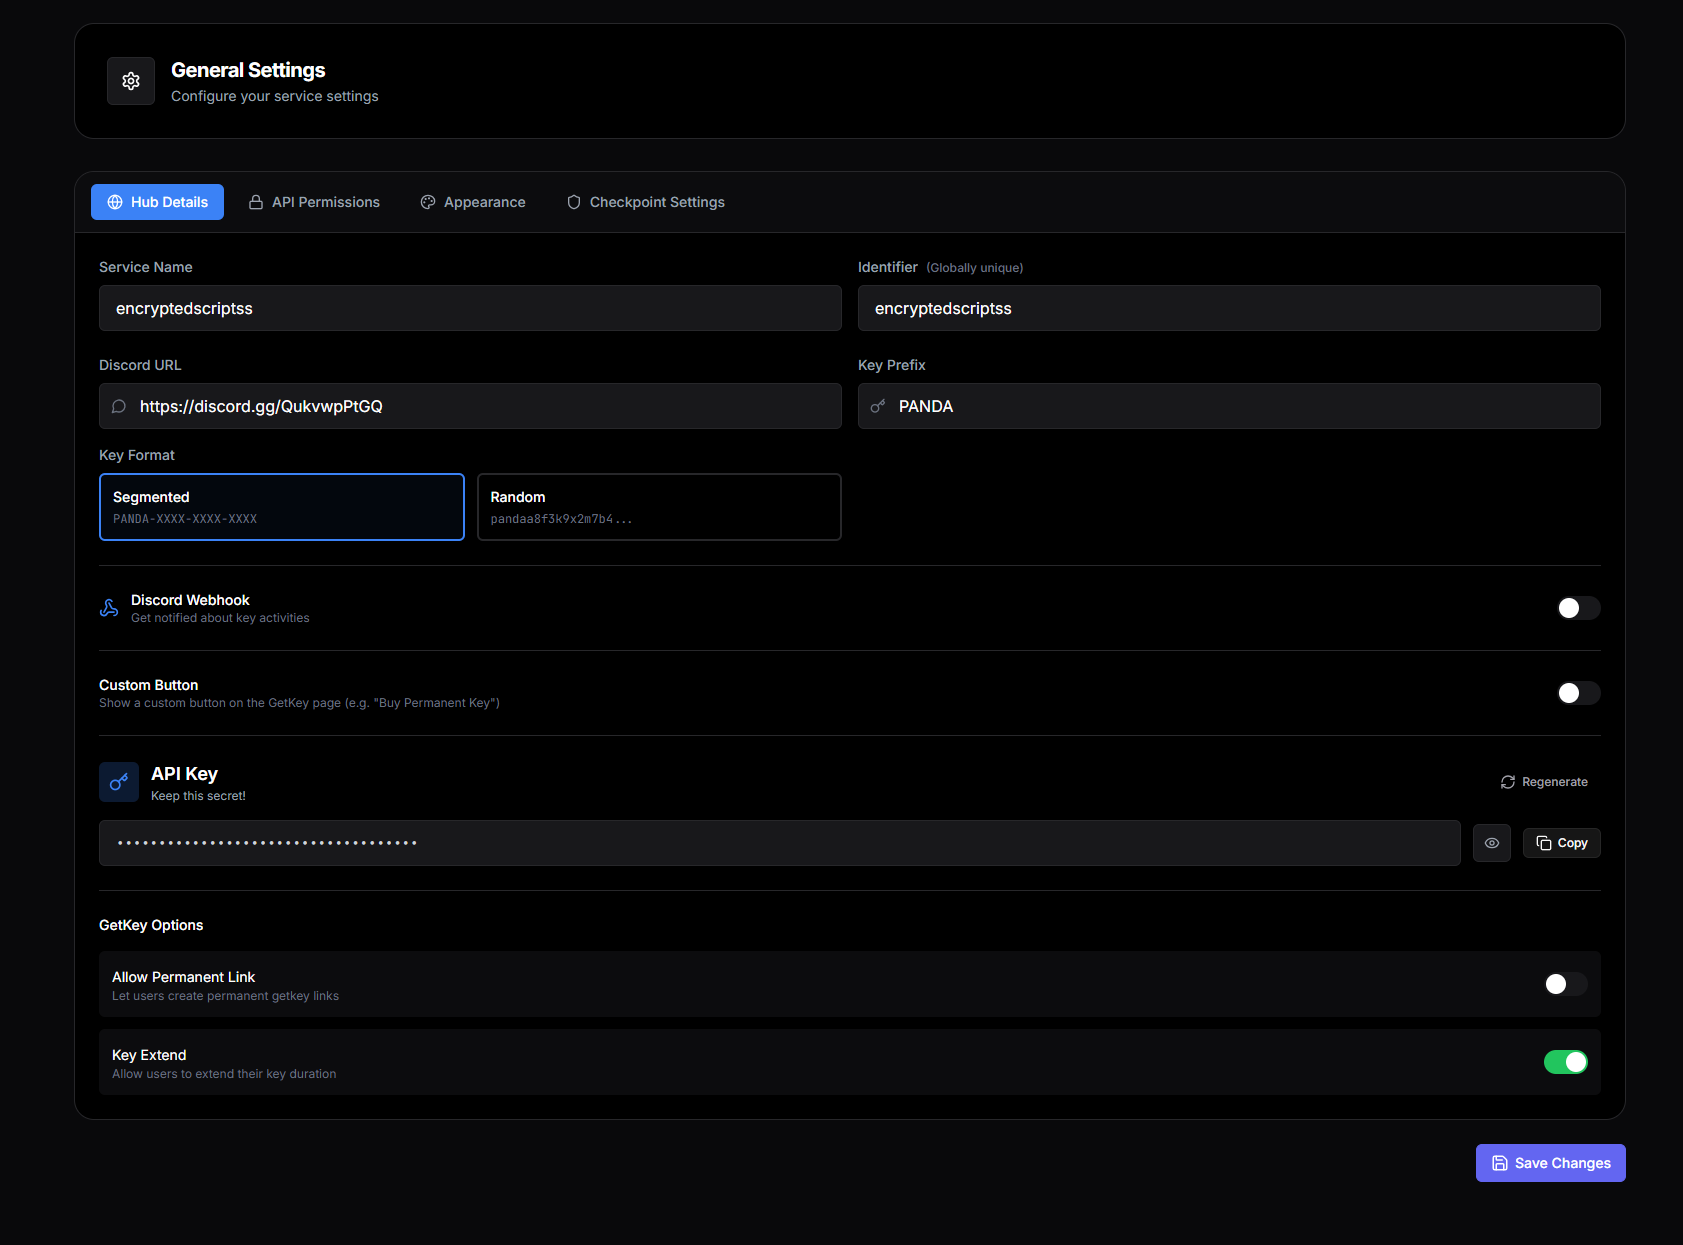The height and width of the screenshot is (1245, 1683).
Task: Click 'Configure your service settings' subtitle
Action: [x=275, y=96]
